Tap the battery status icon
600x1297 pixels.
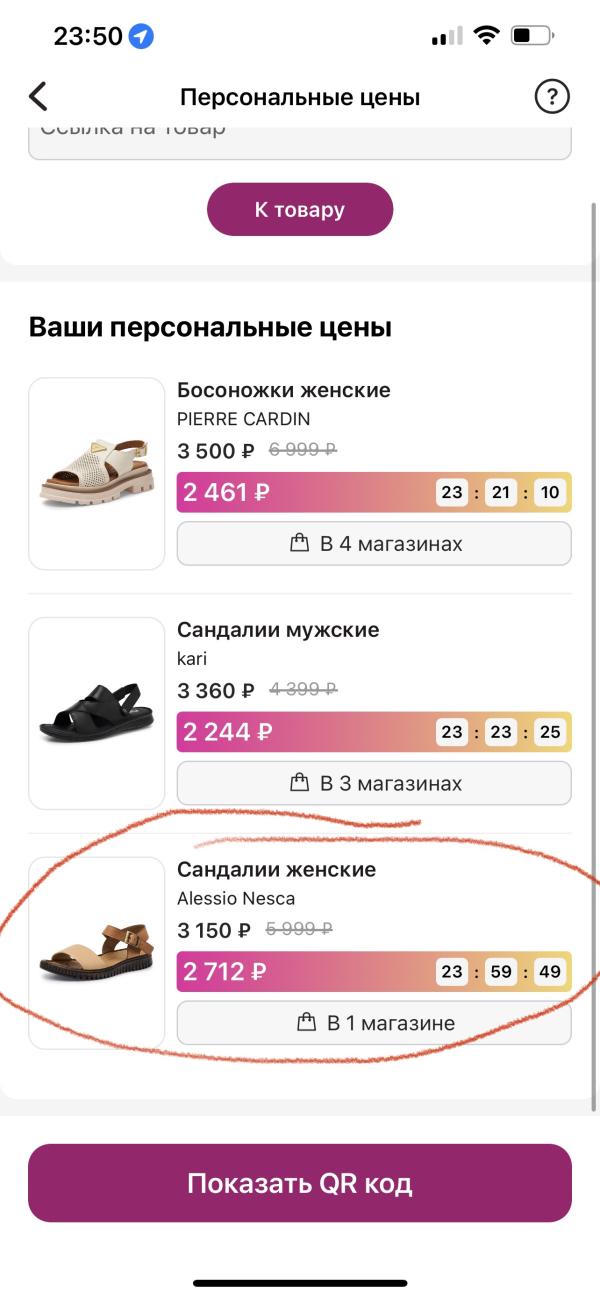click(x=531, y=37)
